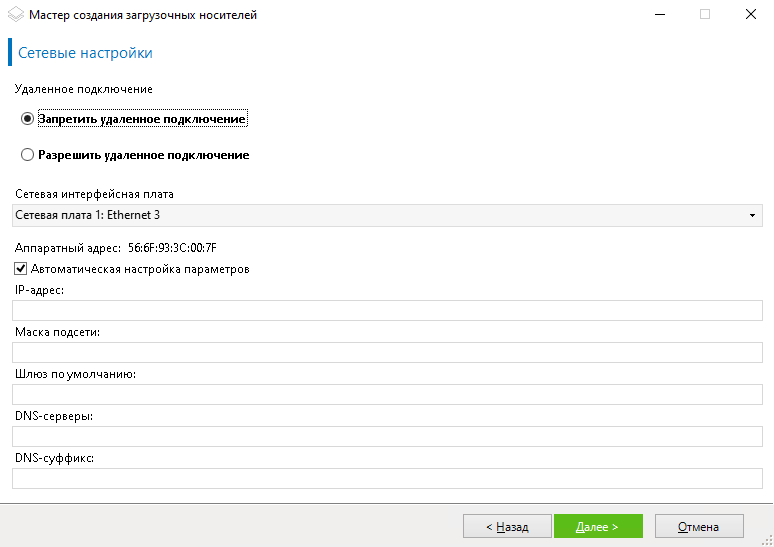
Task: Click the 'Маска подсети' input field
Action: pos(387,352)
